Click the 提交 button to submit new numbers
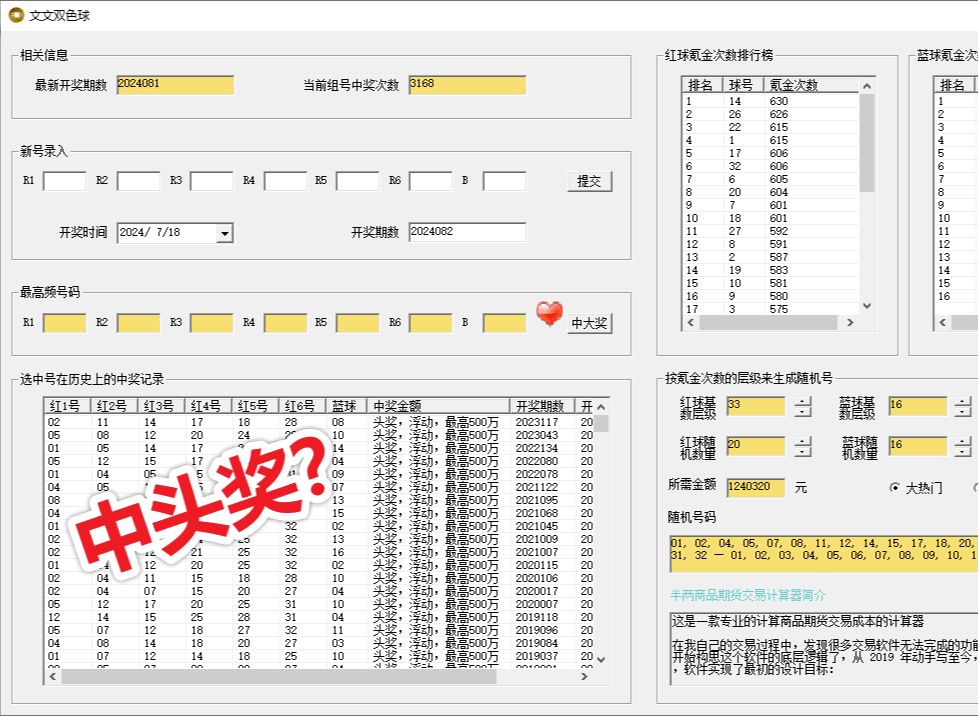 point(589,181)
